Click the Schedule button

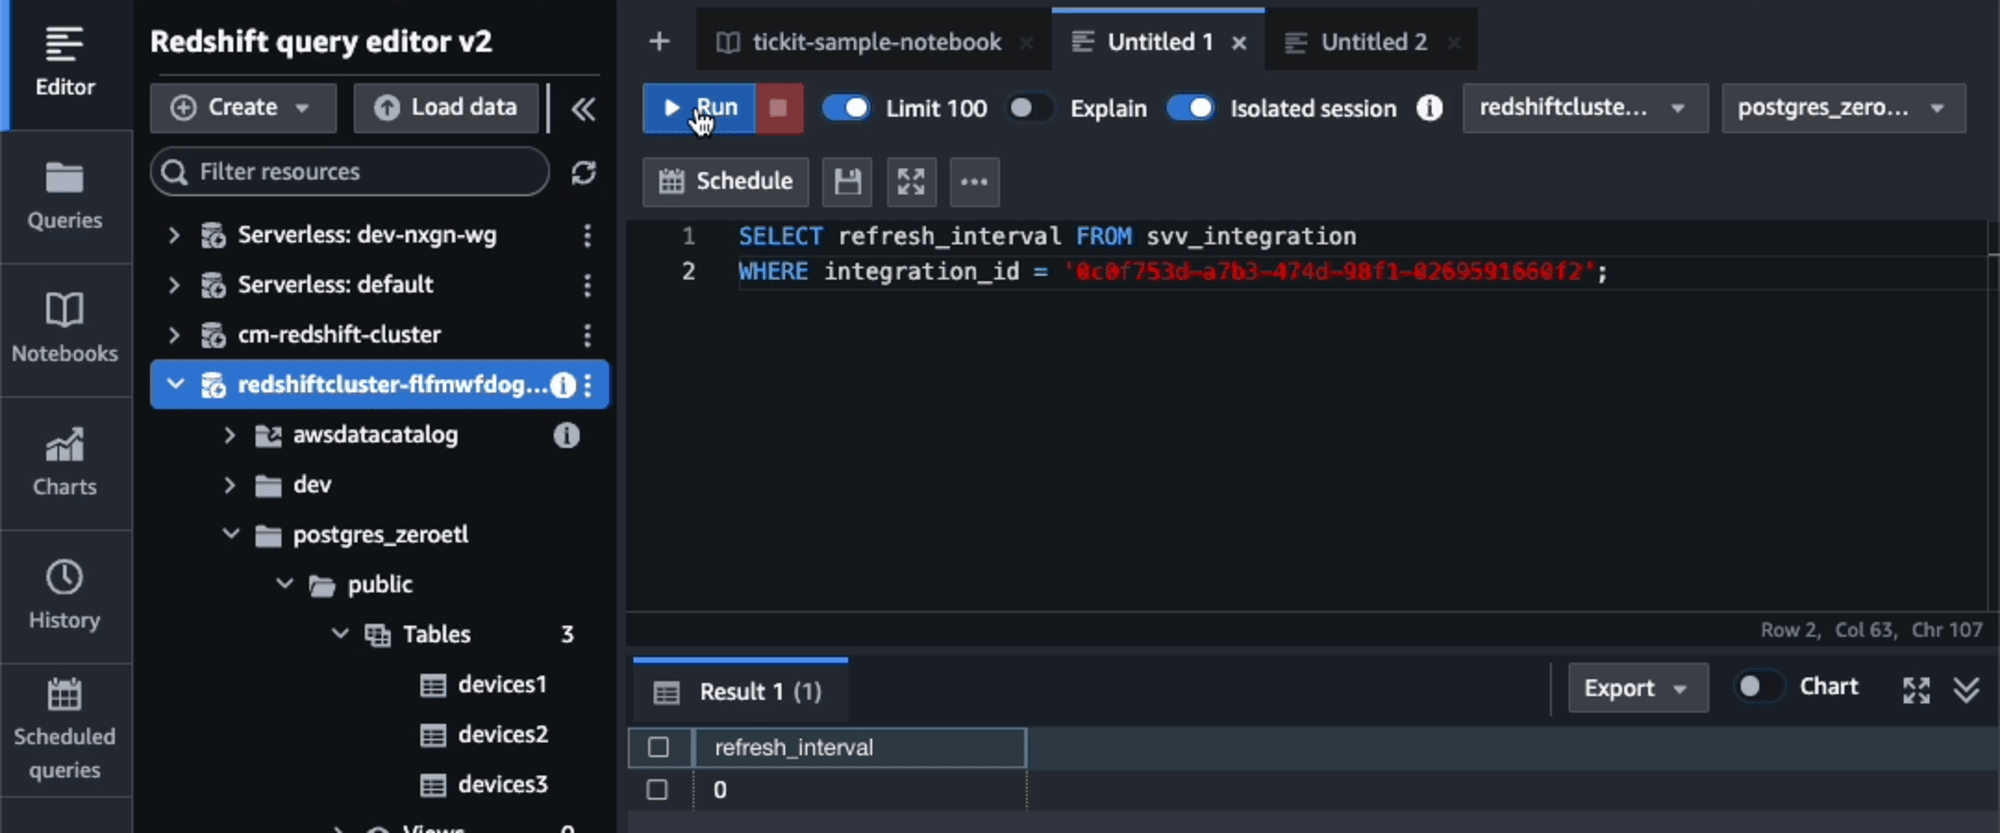pyautogui.click(x=726, y=182)
